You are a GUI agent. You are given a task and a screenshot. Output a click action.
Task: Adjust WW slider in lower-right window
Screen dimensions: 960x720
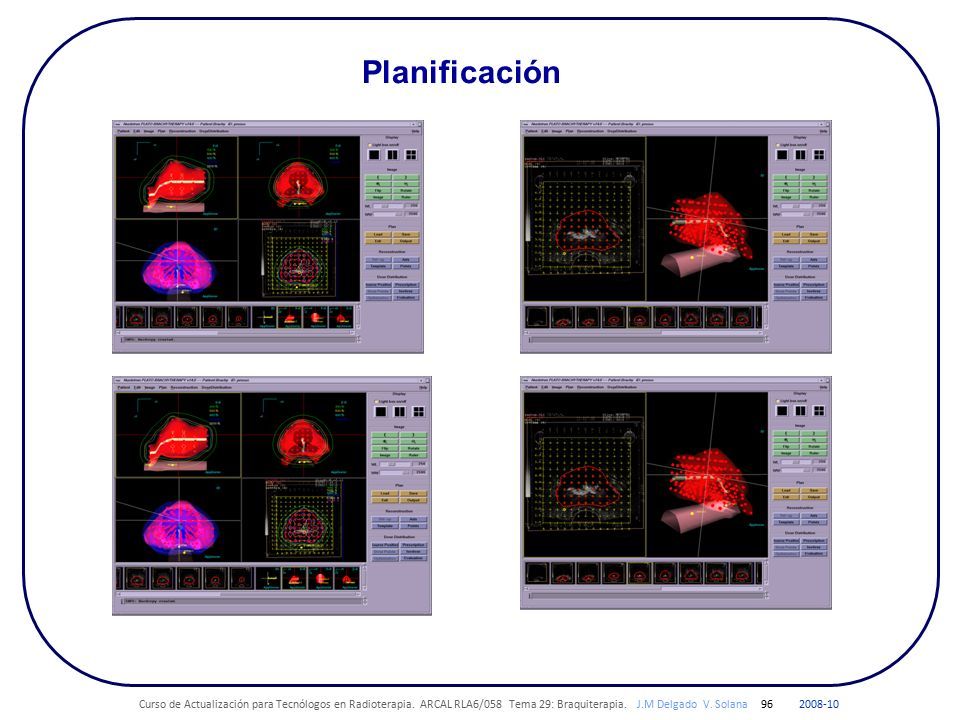click(x=796, y=470)
